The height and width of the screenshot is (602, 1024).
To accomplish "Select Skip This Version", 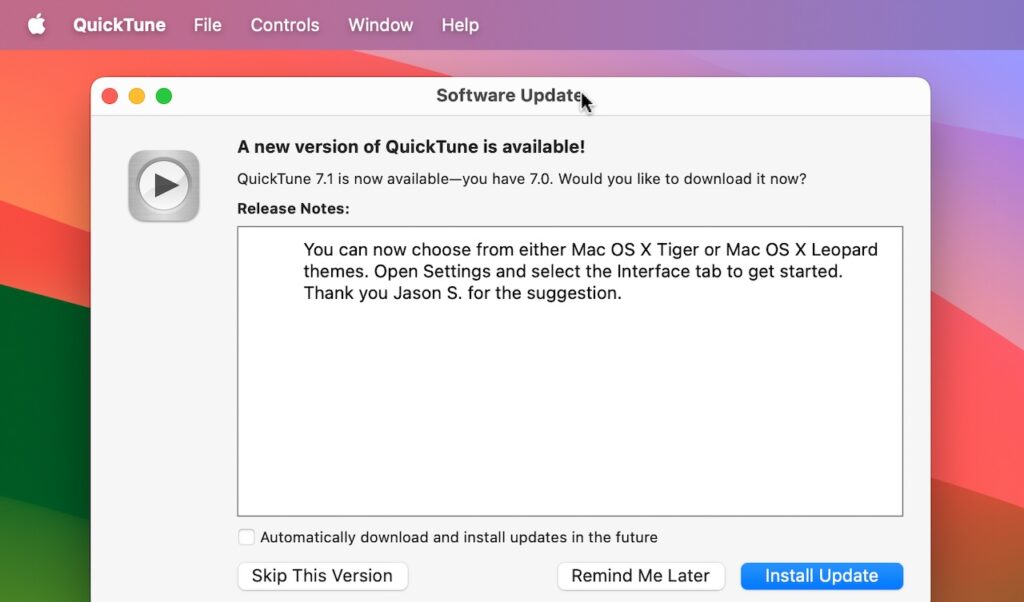I will pos(322,576).
